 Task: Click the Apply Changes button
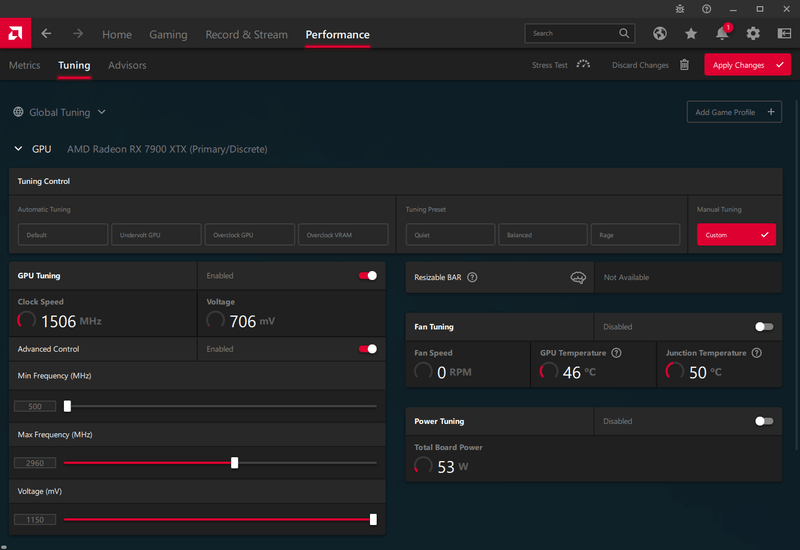pyautogui.click(x=747, y=65)
